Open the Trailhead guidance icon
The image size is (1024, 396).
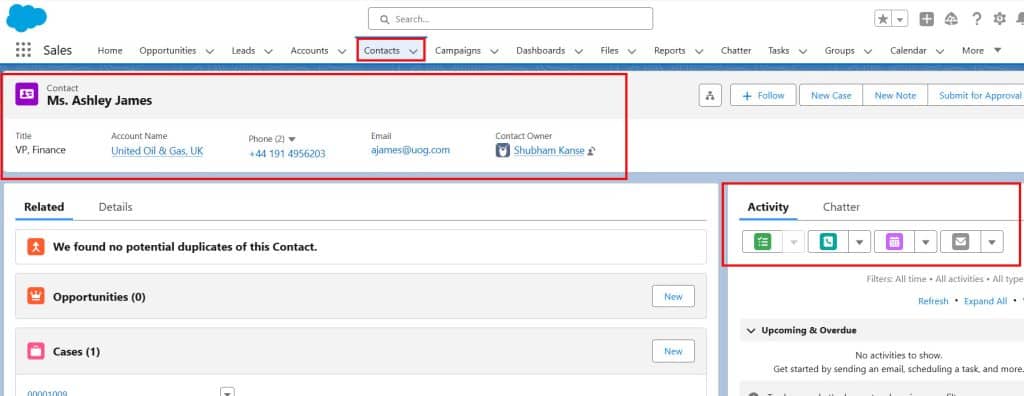pyautogui.click(x=952, y=19)
